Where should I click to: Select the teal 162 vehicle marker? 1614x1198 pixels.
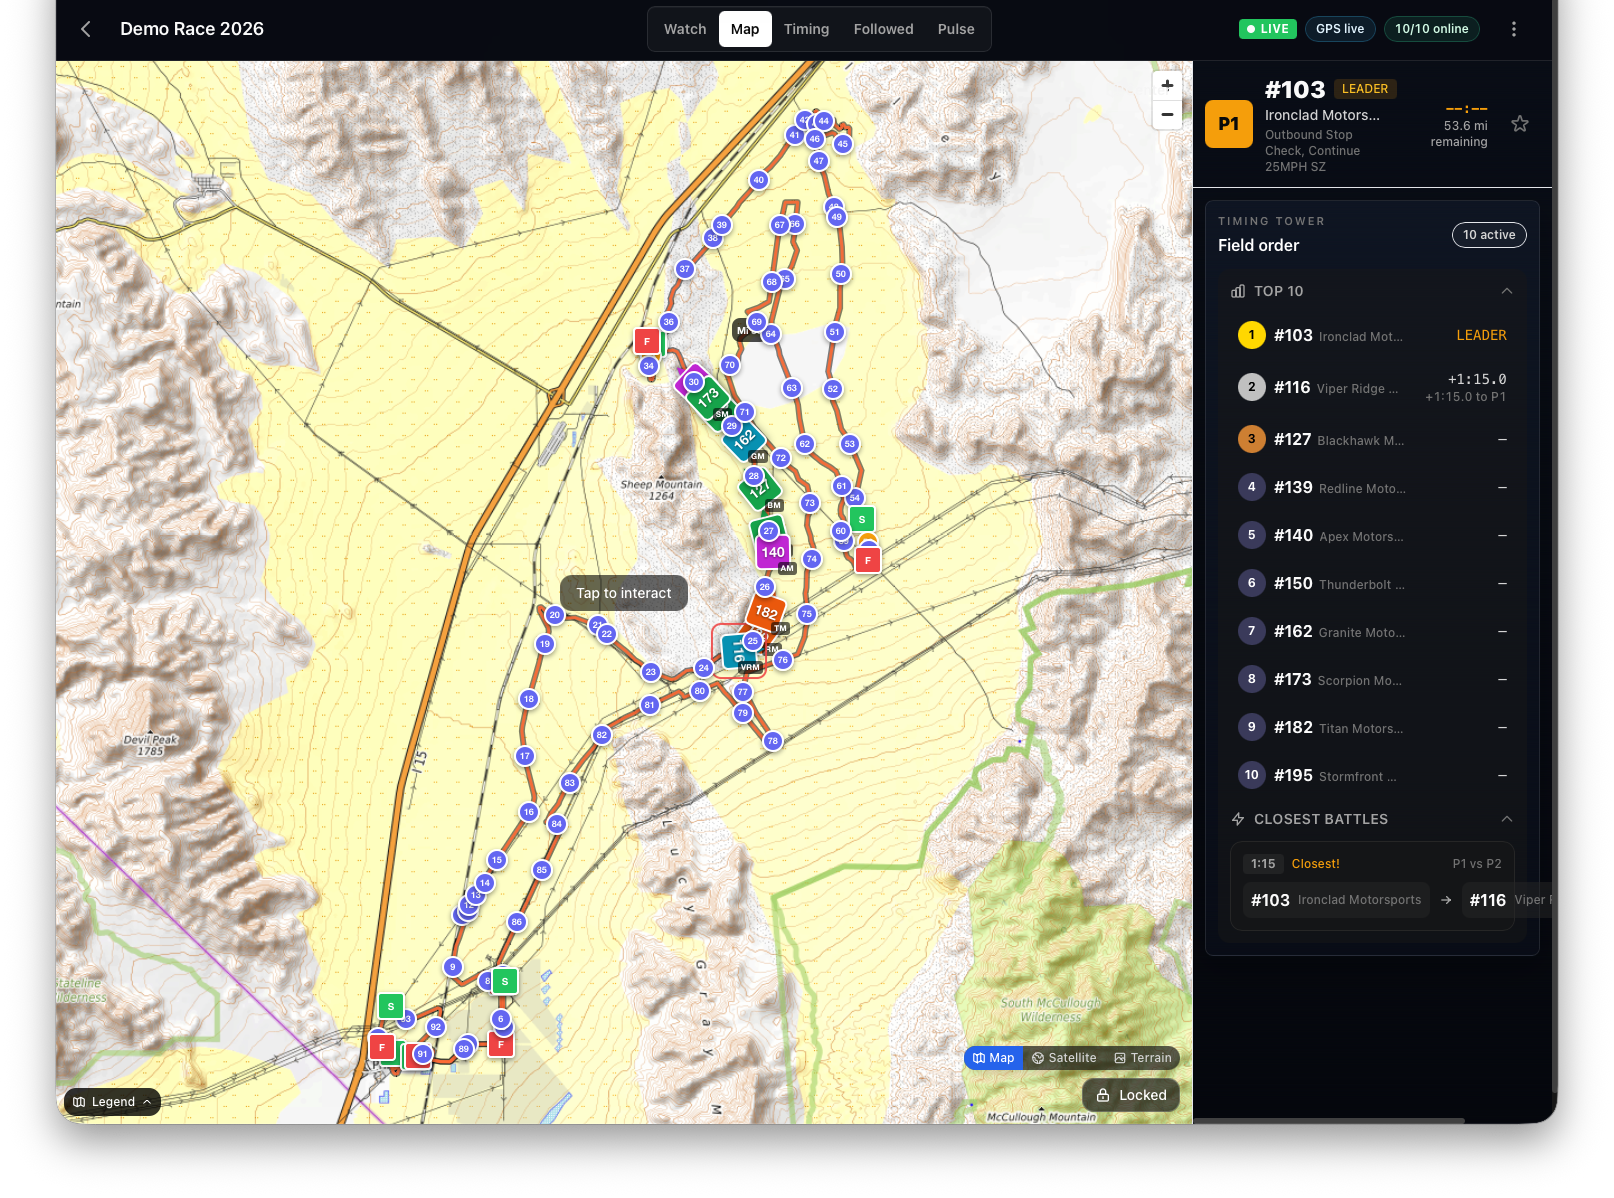[x=744, y=439]
